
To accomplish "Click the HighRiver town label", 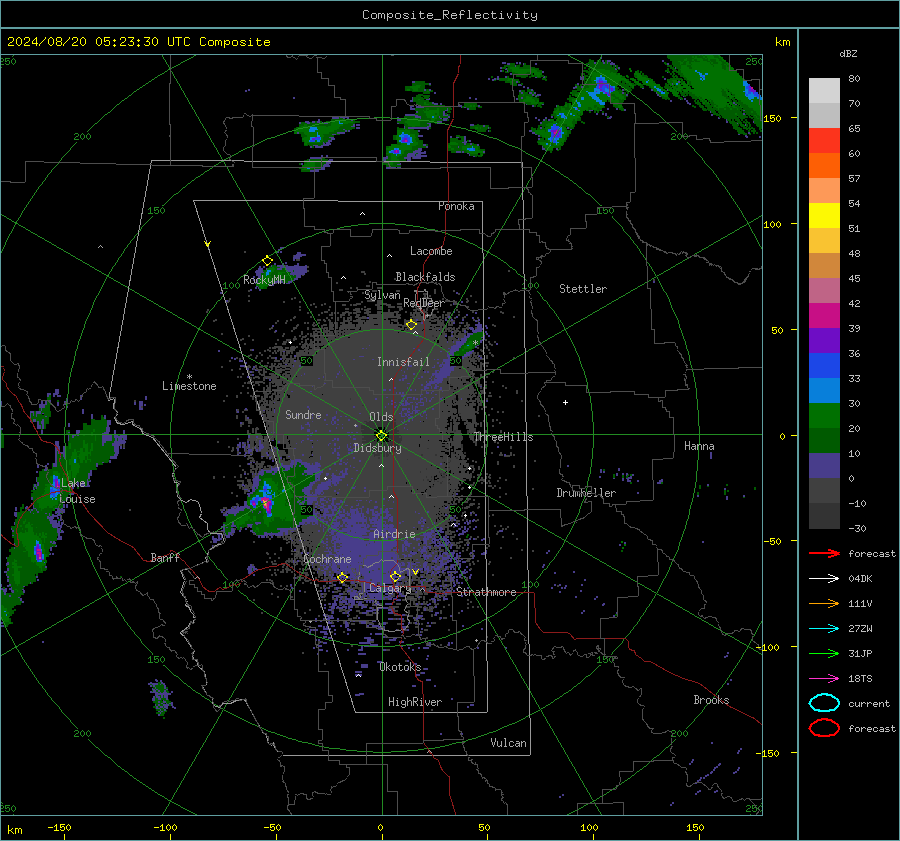I will 415,702.
